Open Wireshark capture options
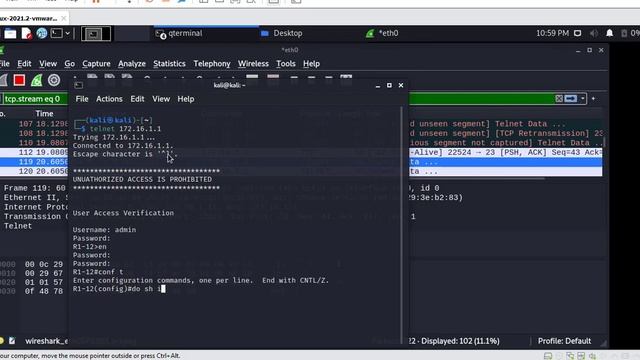640x360 pixels. 54,80
